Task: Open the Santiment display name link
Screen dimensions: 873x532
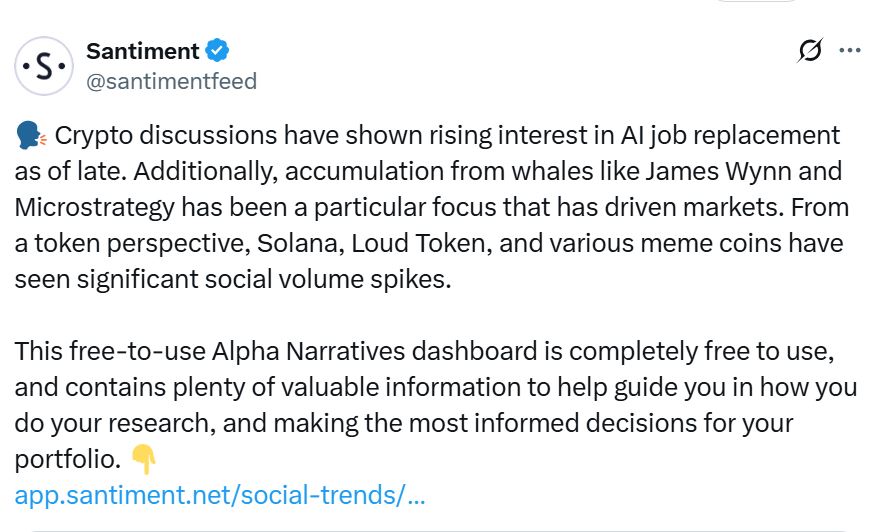Action: pyautogui.click(x=142, y=50)
